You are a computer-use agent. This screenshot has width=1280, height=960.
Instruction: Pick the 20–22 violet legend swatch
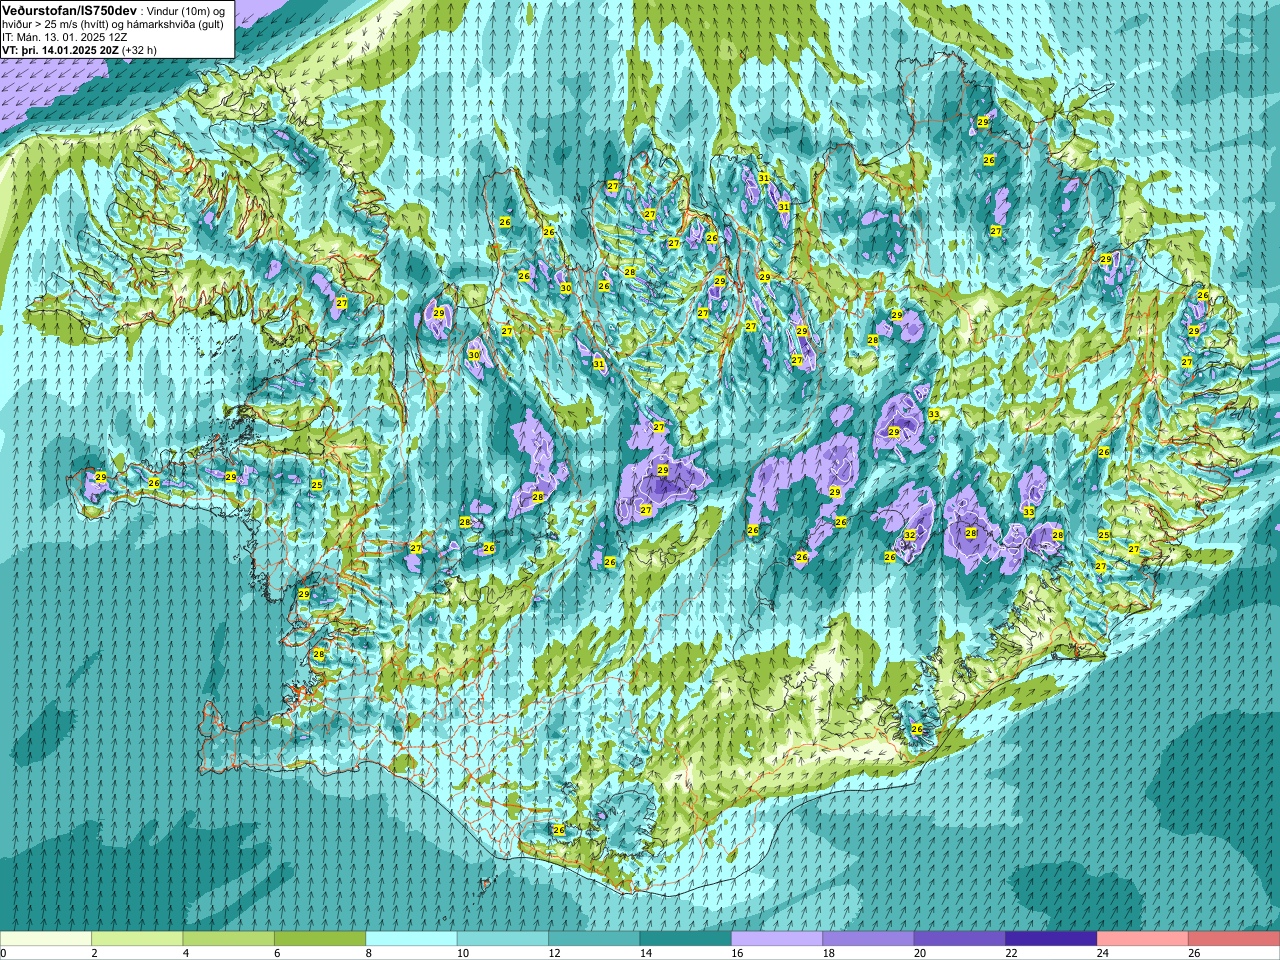tap(960, 939)
